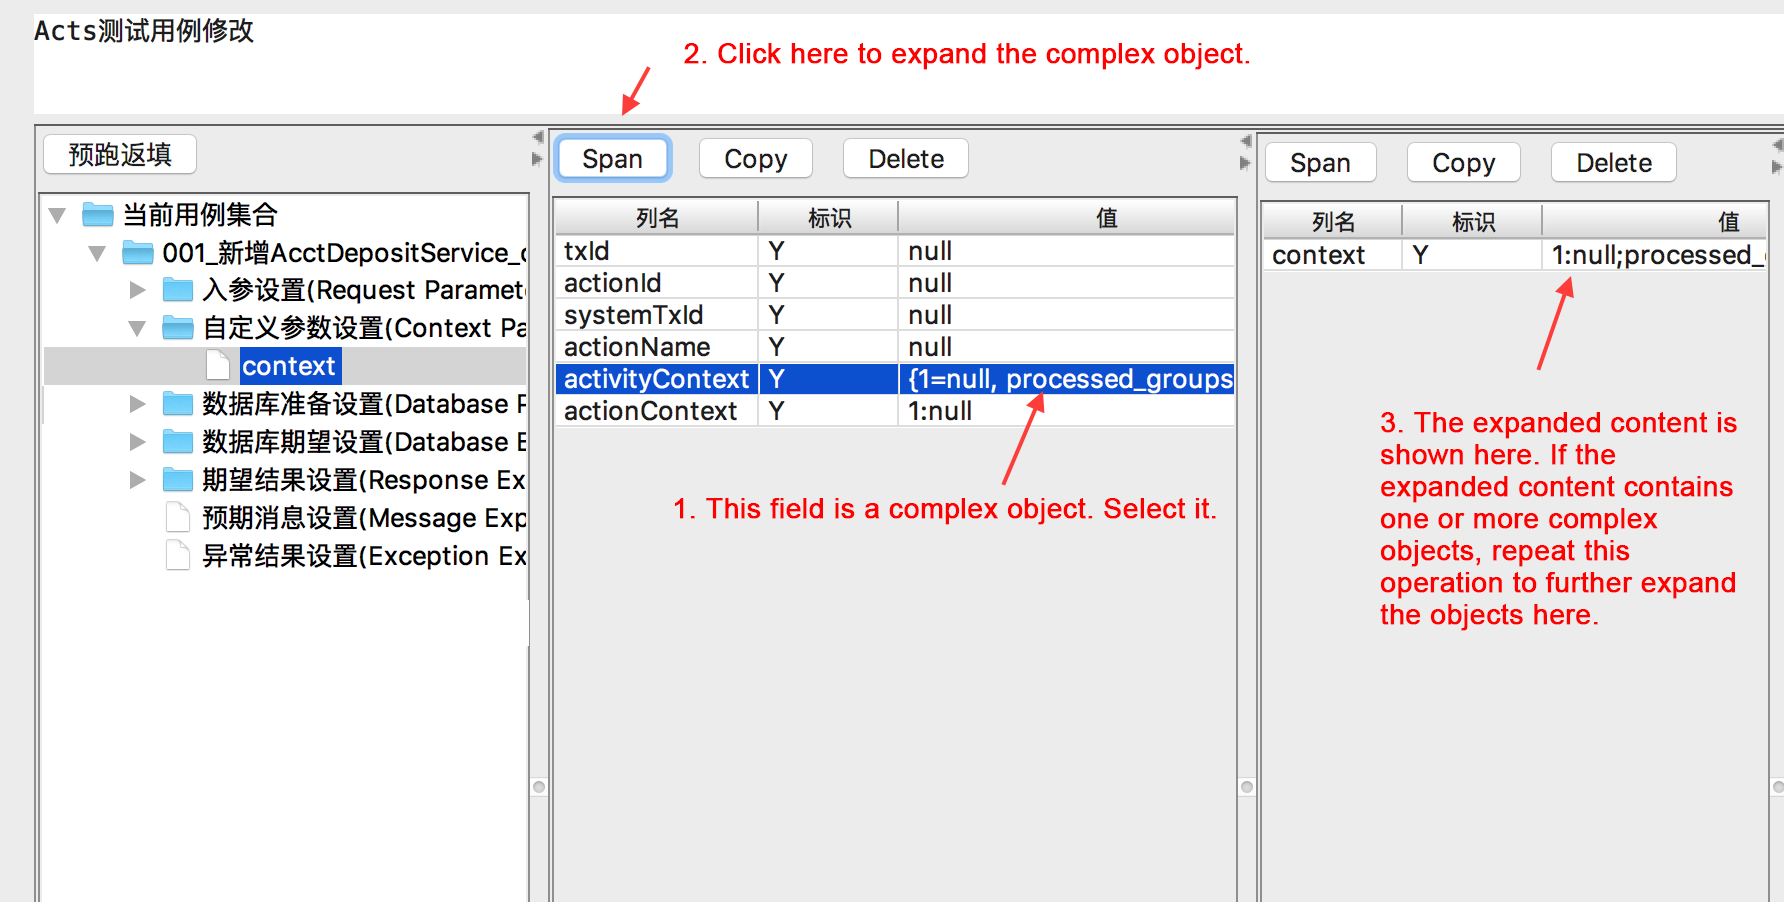The image size is (1784, 902).
Task: Collapse the 自定义参数设置 tree node
Action: click(137, 327)
